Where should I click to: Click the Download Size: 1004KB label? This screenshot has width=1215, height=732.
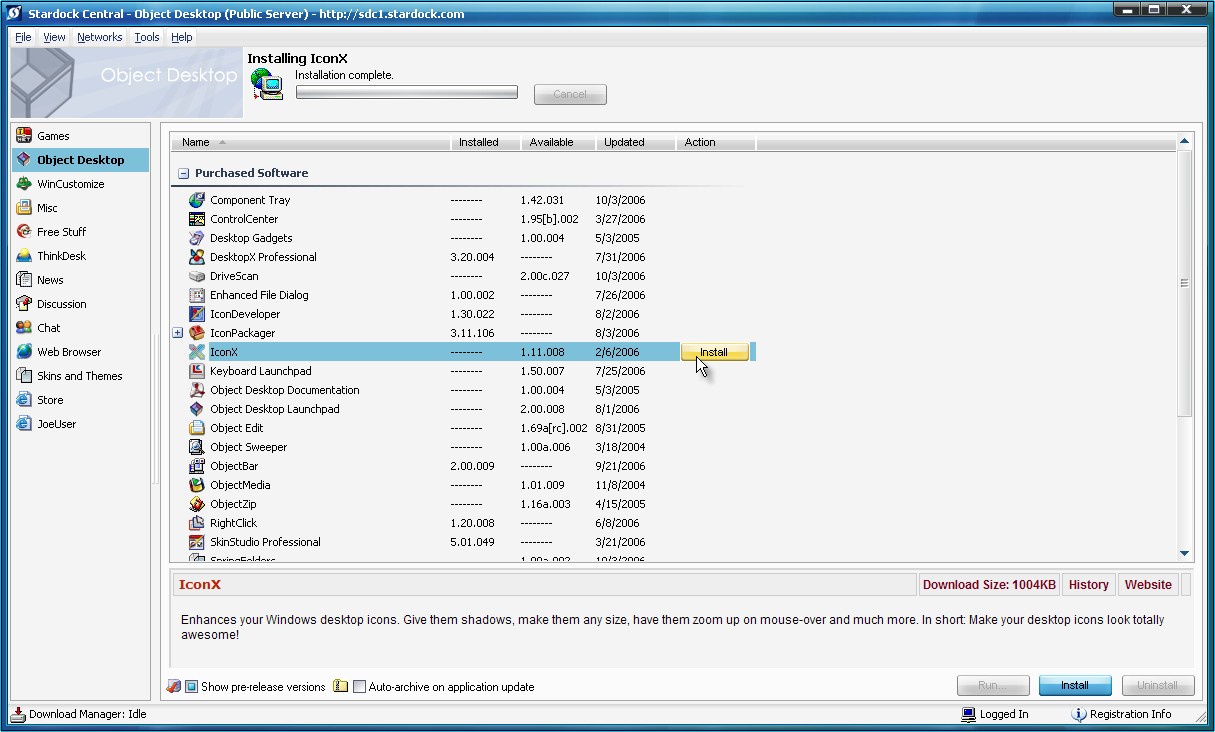coord(989,585)
